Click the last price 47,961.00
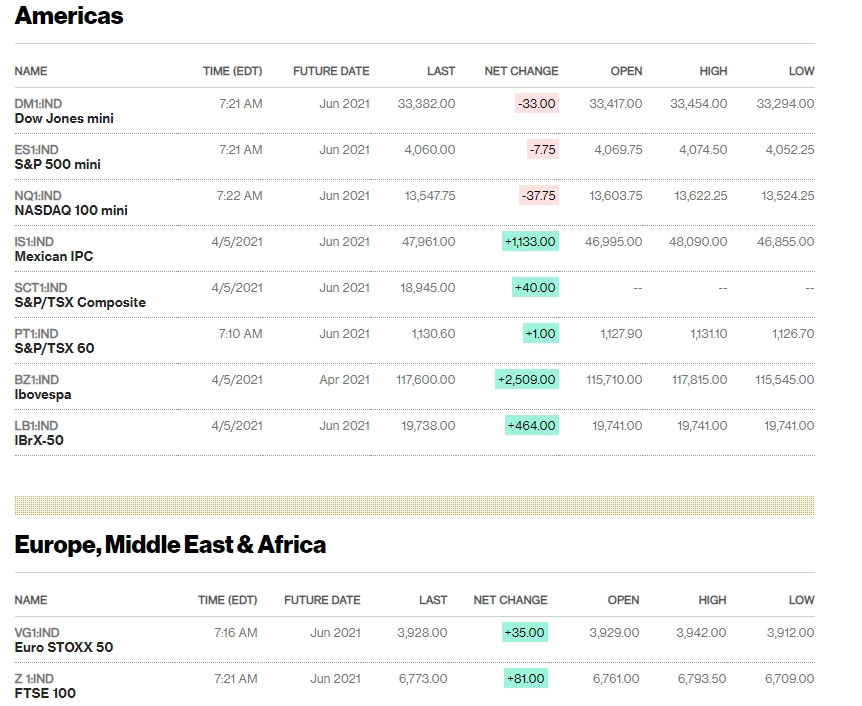Viewport: 862px width, 706px height. pos(428,242)
